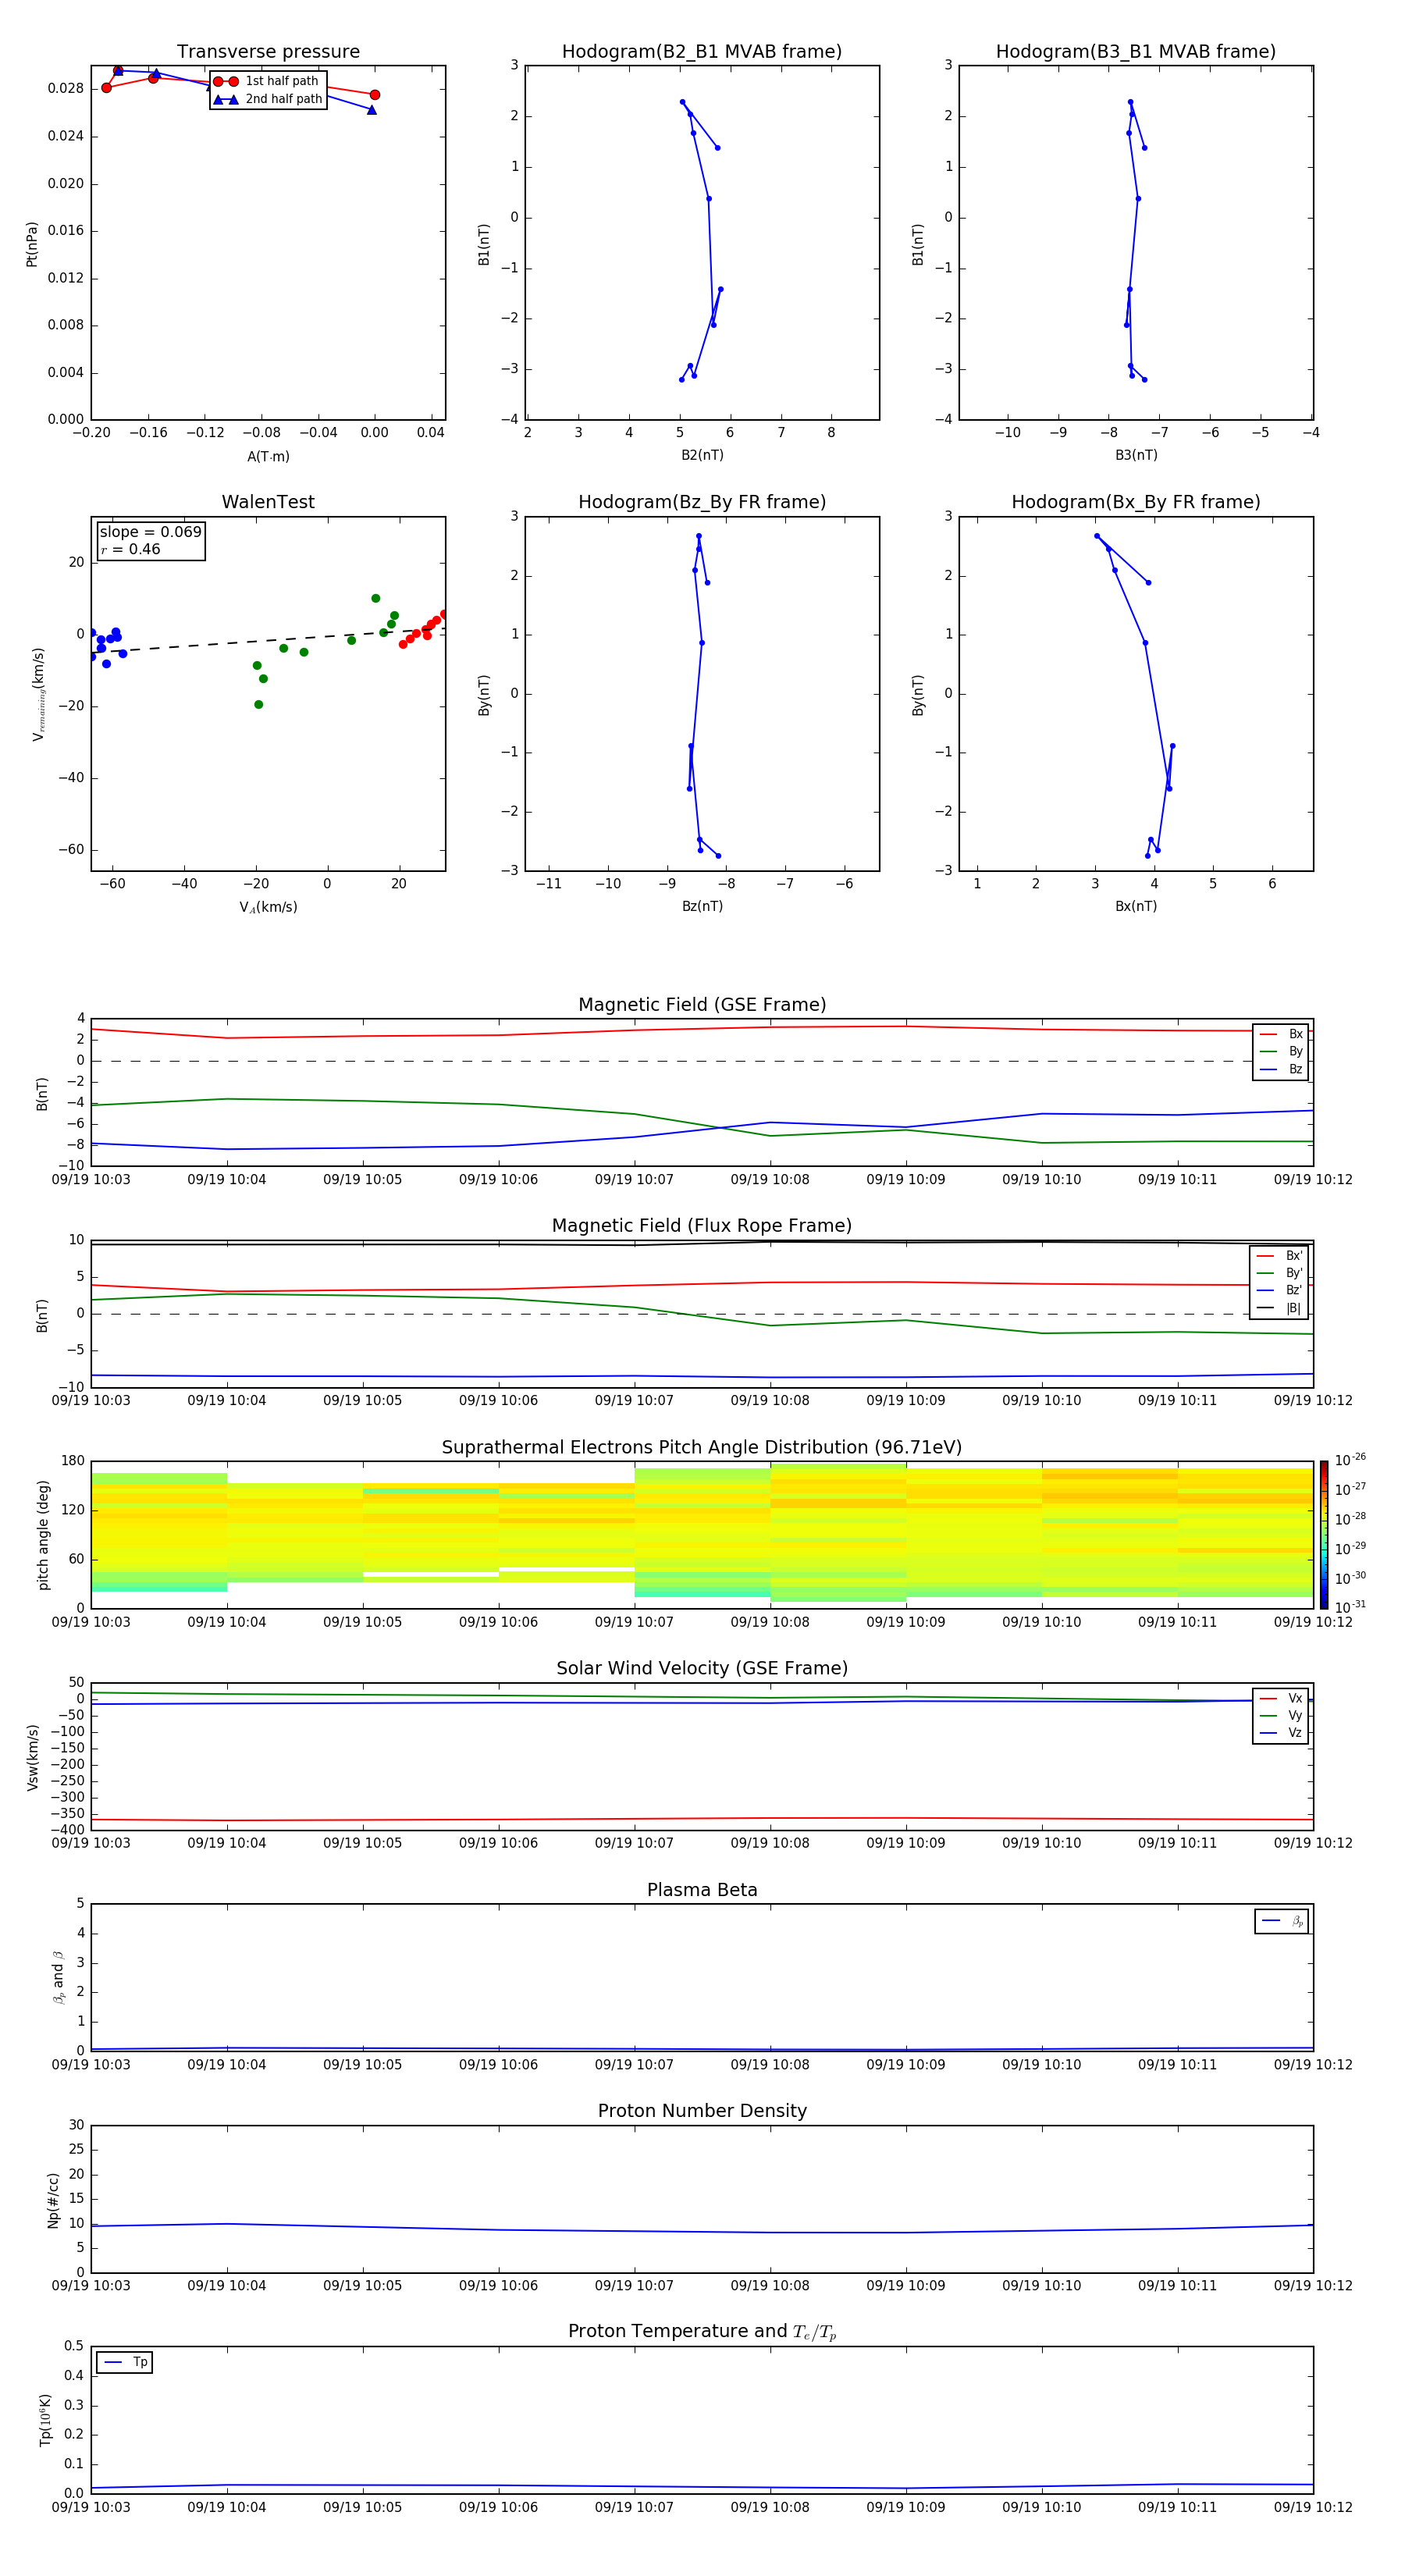The width and height of the screenshot is (1405, 2576).
Task: Click the "Hodogram(B3_B1 MVAB frame)" title
Action: (1136, 52)
